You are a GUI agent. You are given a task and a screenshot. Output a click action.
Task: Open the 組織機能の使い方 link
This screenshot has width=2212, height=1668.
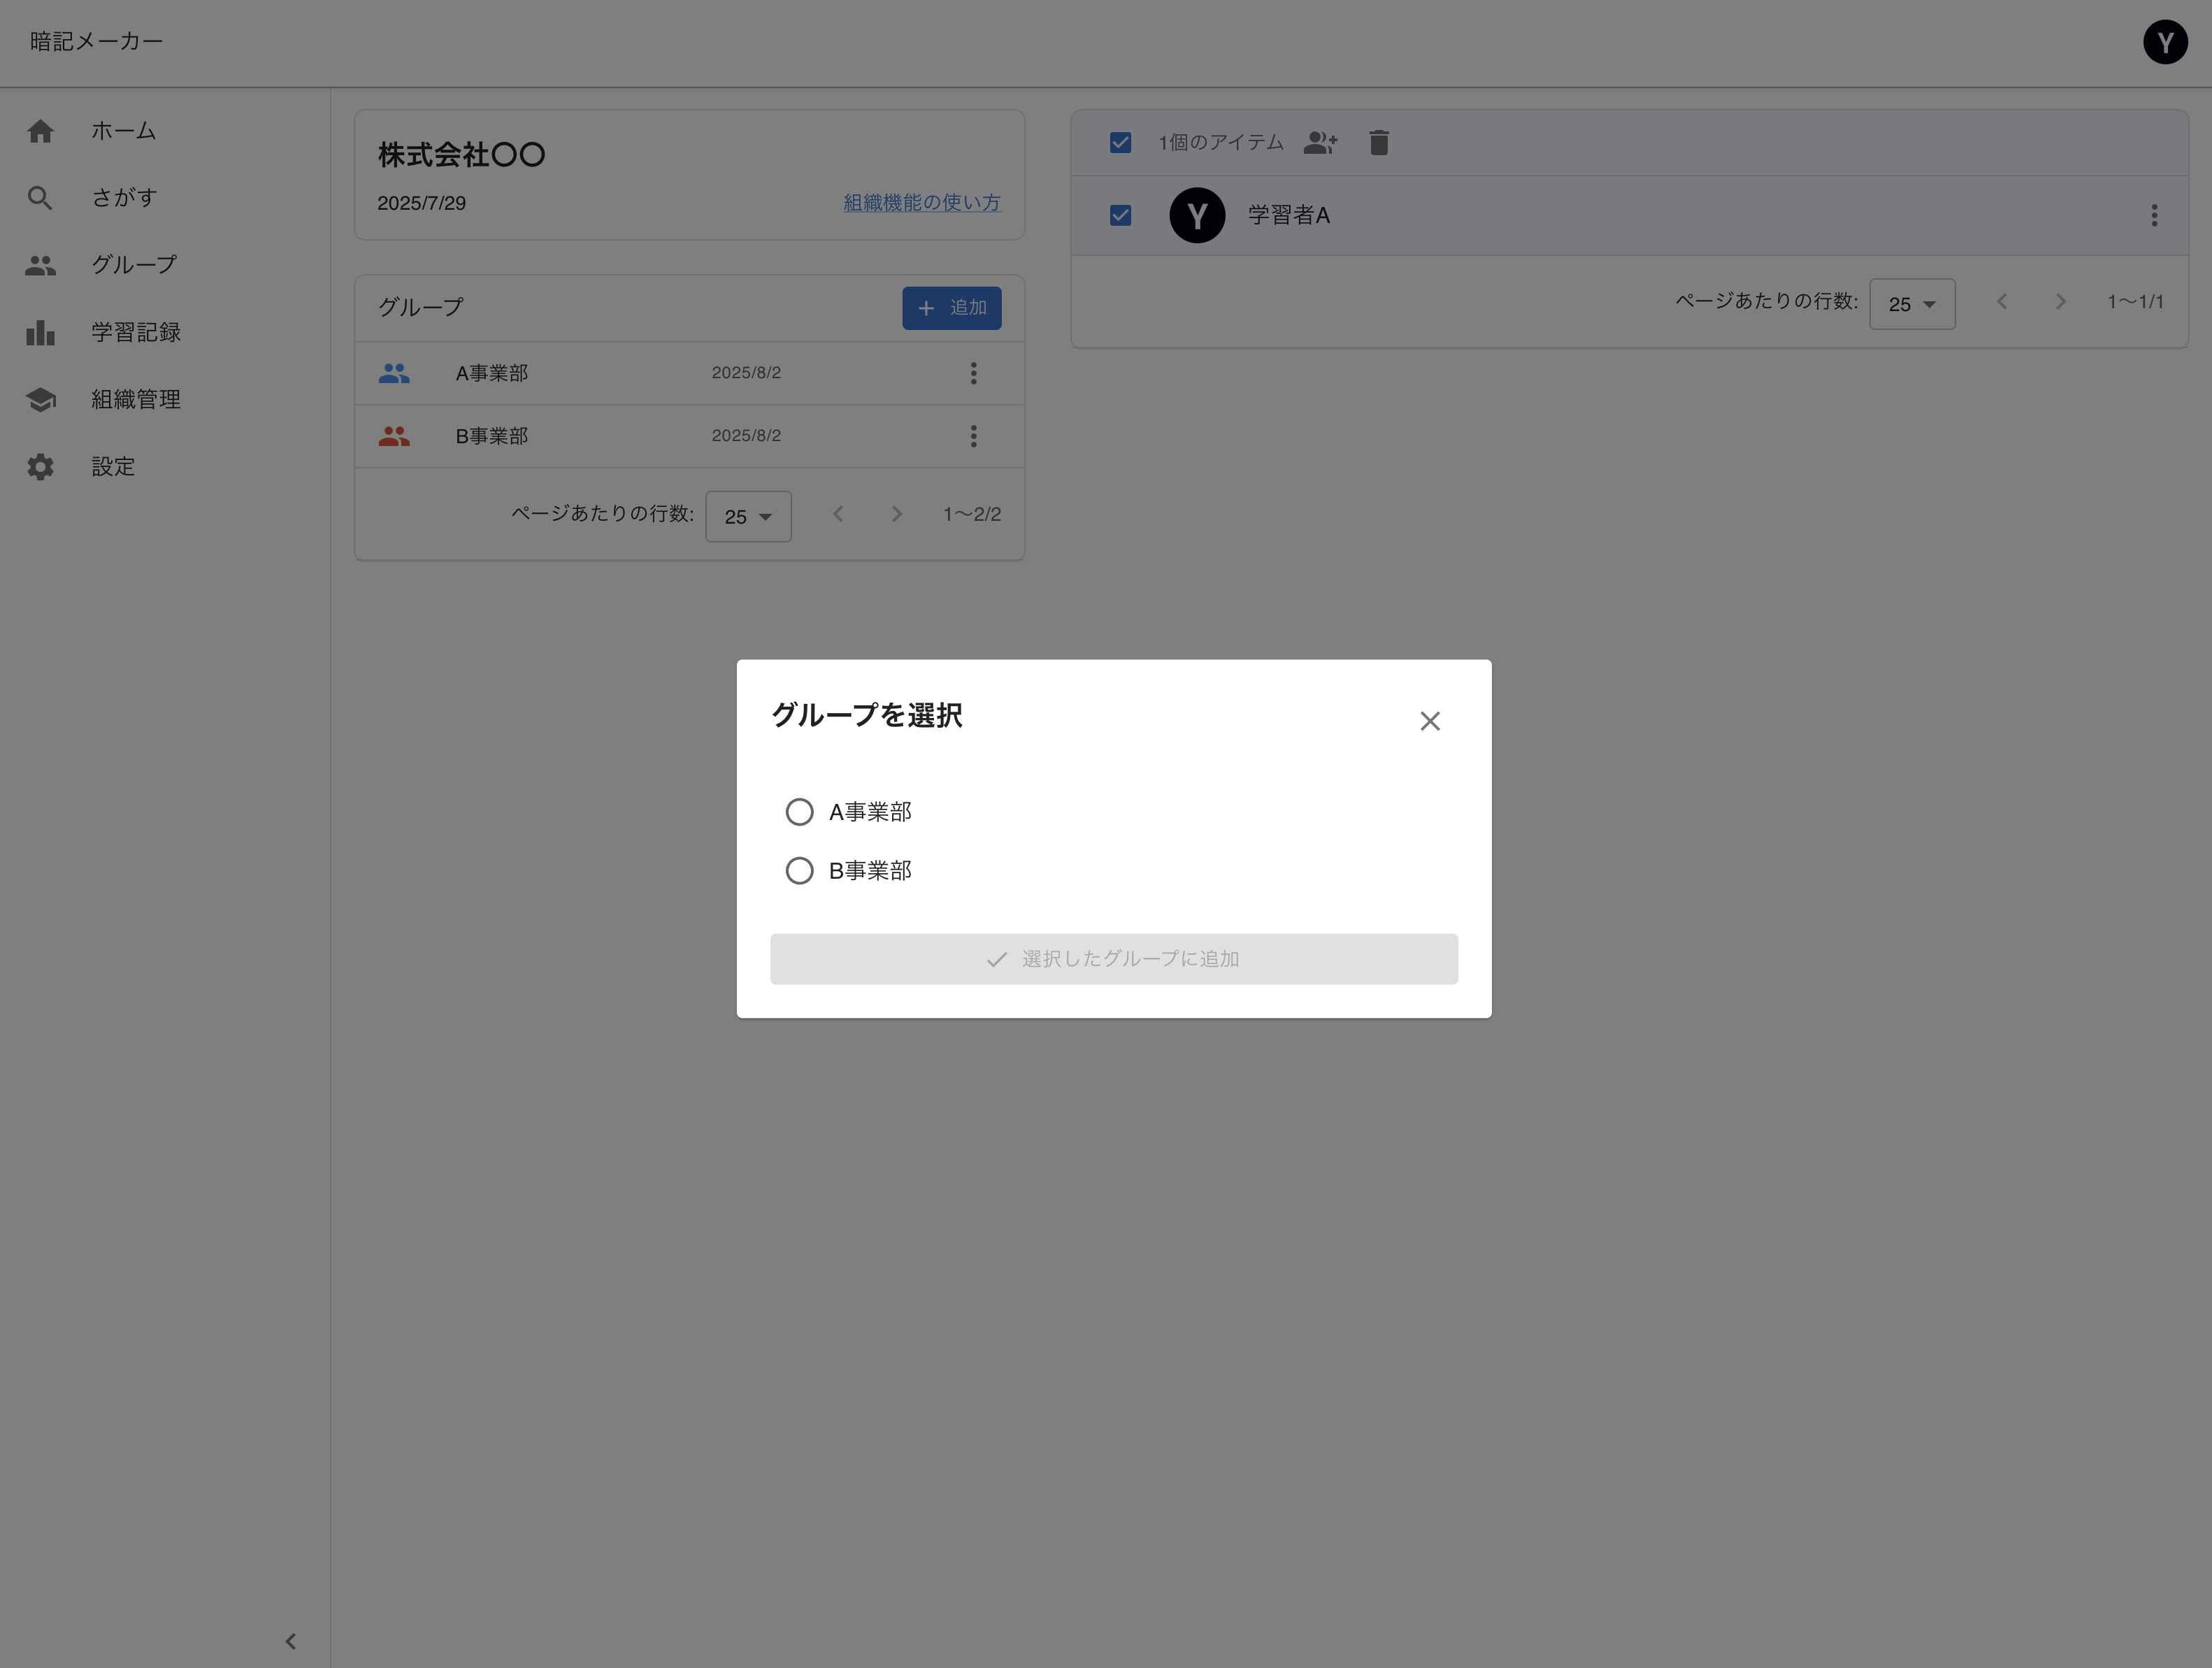[921, 203]
